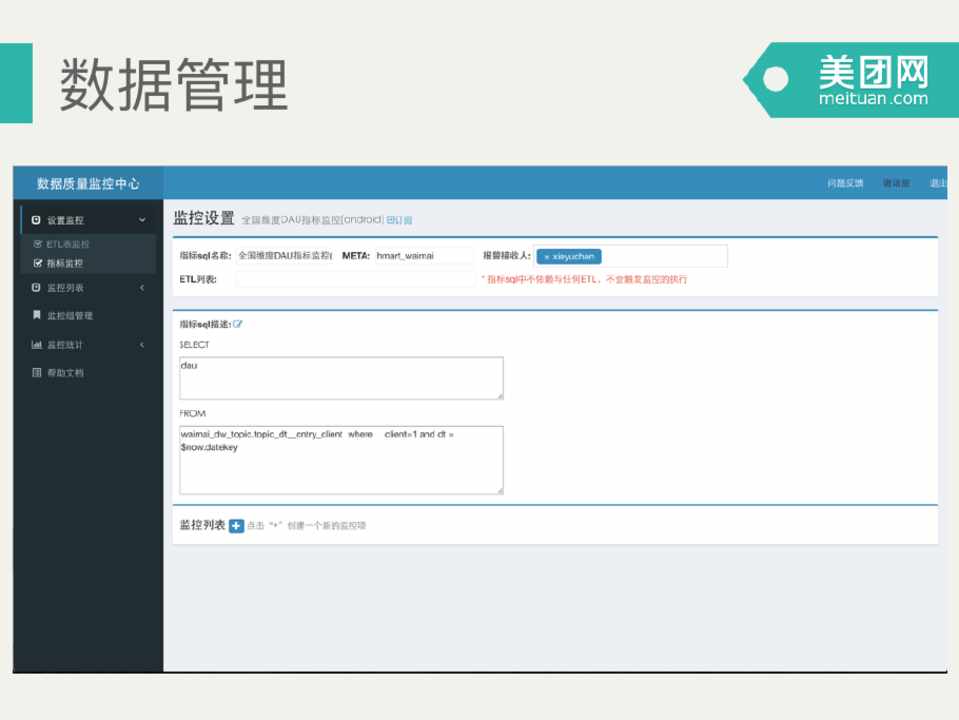This screenshot has width=959, height=720.
Task: Click the edit icon next to 指标sql描述
Action: point(238,324)
